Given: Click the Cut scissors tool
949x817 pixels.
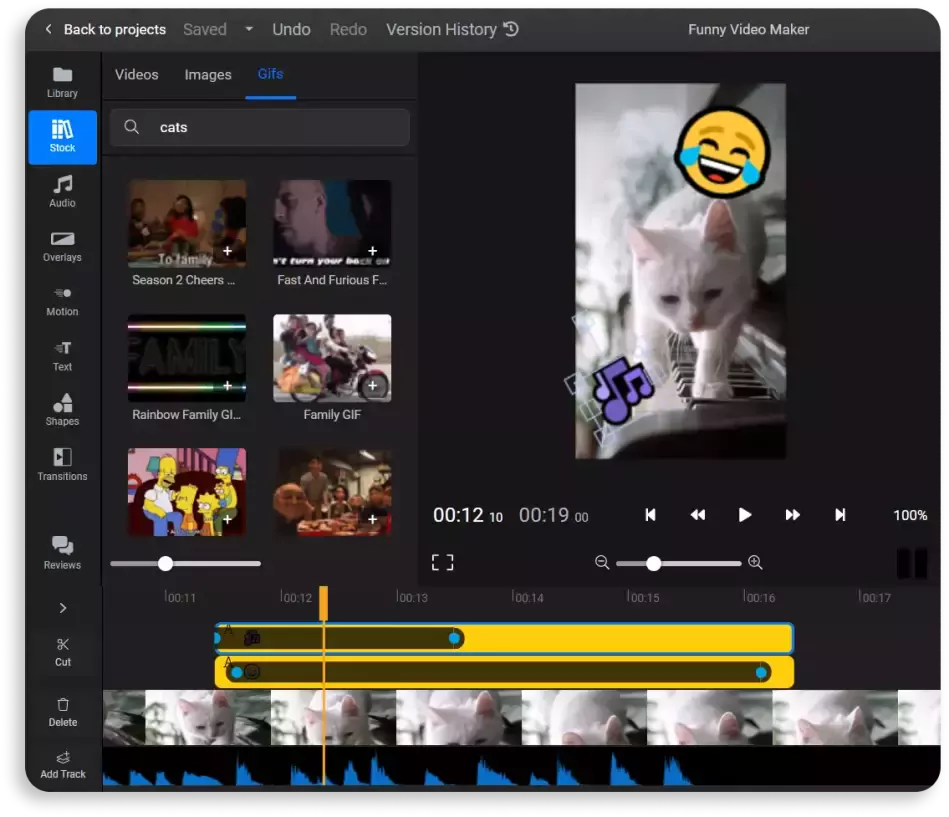Looking at the screenshot, I should (x=63, y=651).
